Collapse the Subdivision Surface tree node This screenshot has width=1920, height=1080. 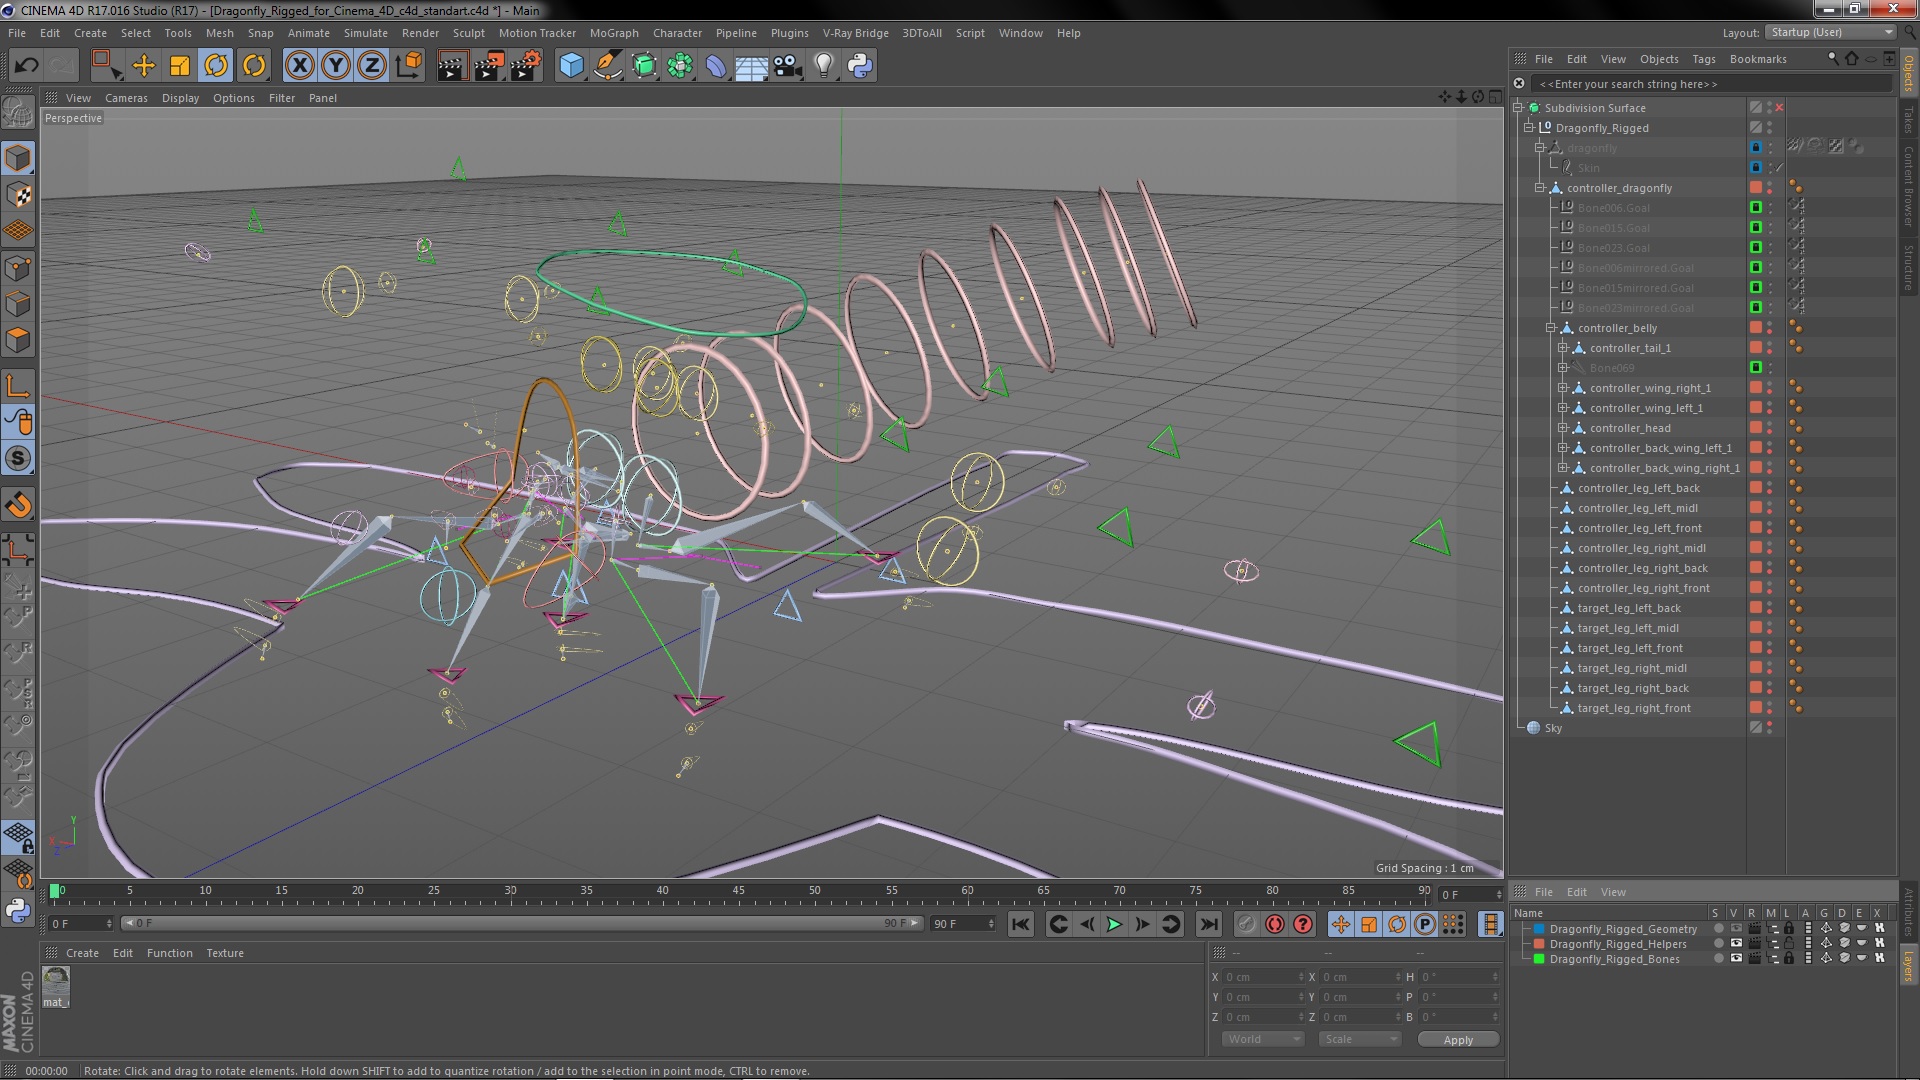pos(1518,108)
